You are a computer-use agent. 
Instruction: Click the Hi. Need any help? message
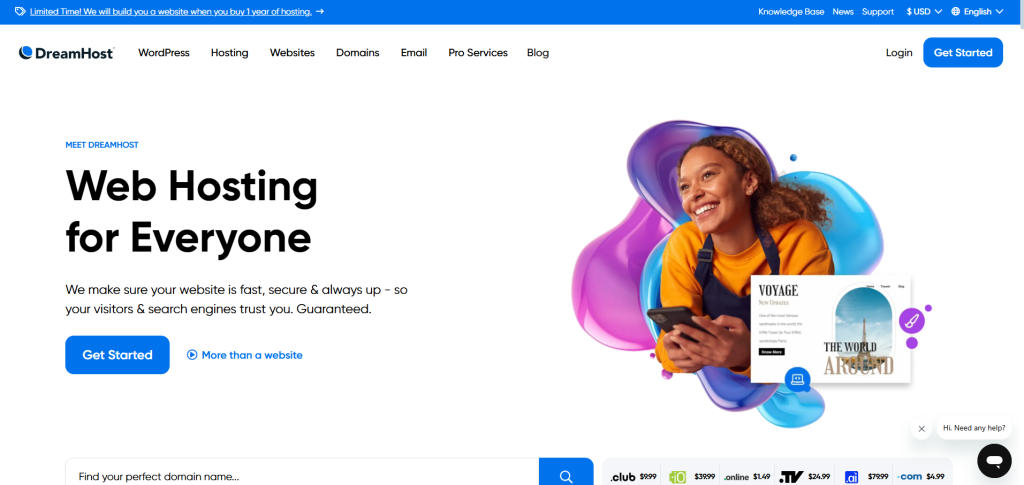point(974,428)
